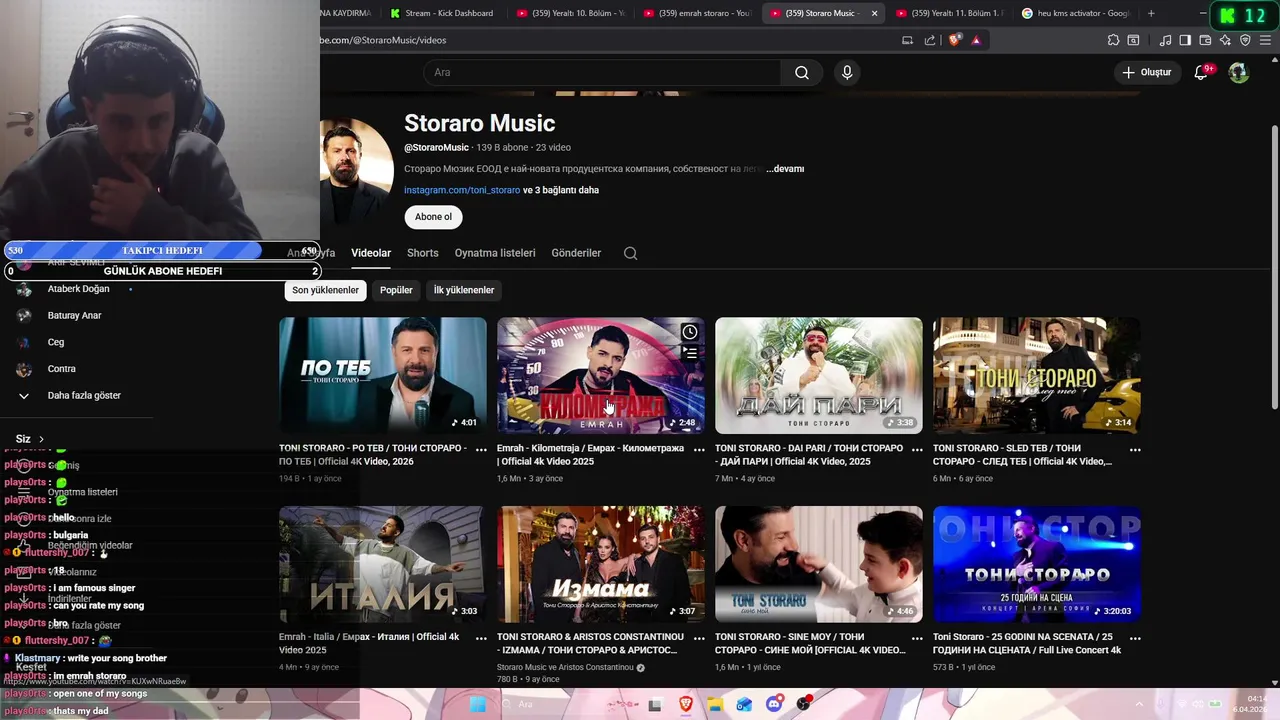Play the PO TEB video thumbnail

coord(383,375)
